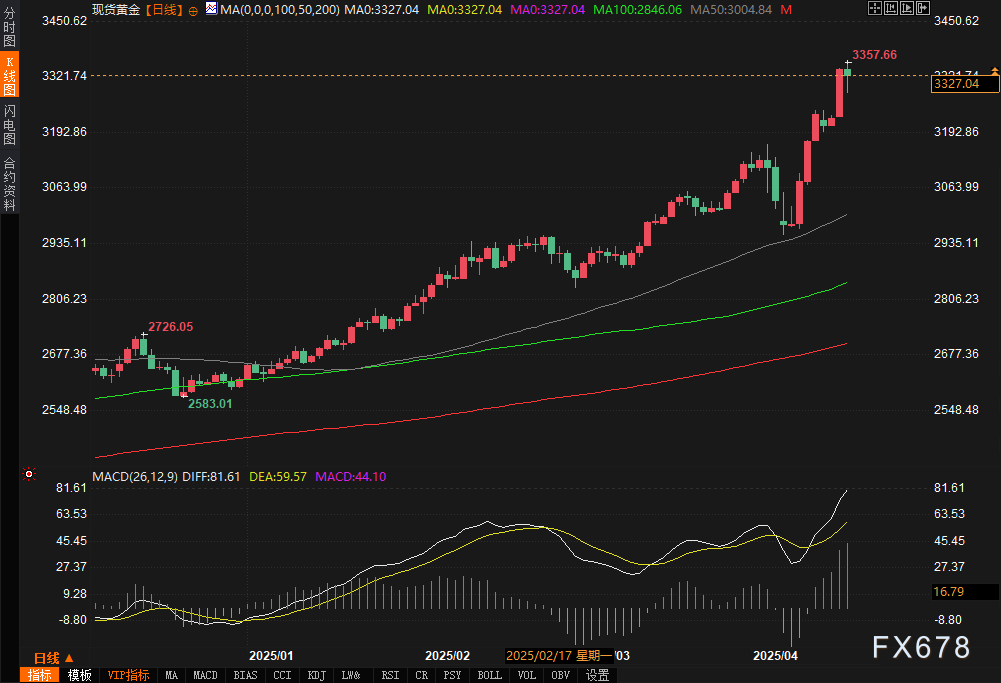Click the small red circle icon left of MACD
This screenshot has width=1001, height=683.
pos(29,474)
